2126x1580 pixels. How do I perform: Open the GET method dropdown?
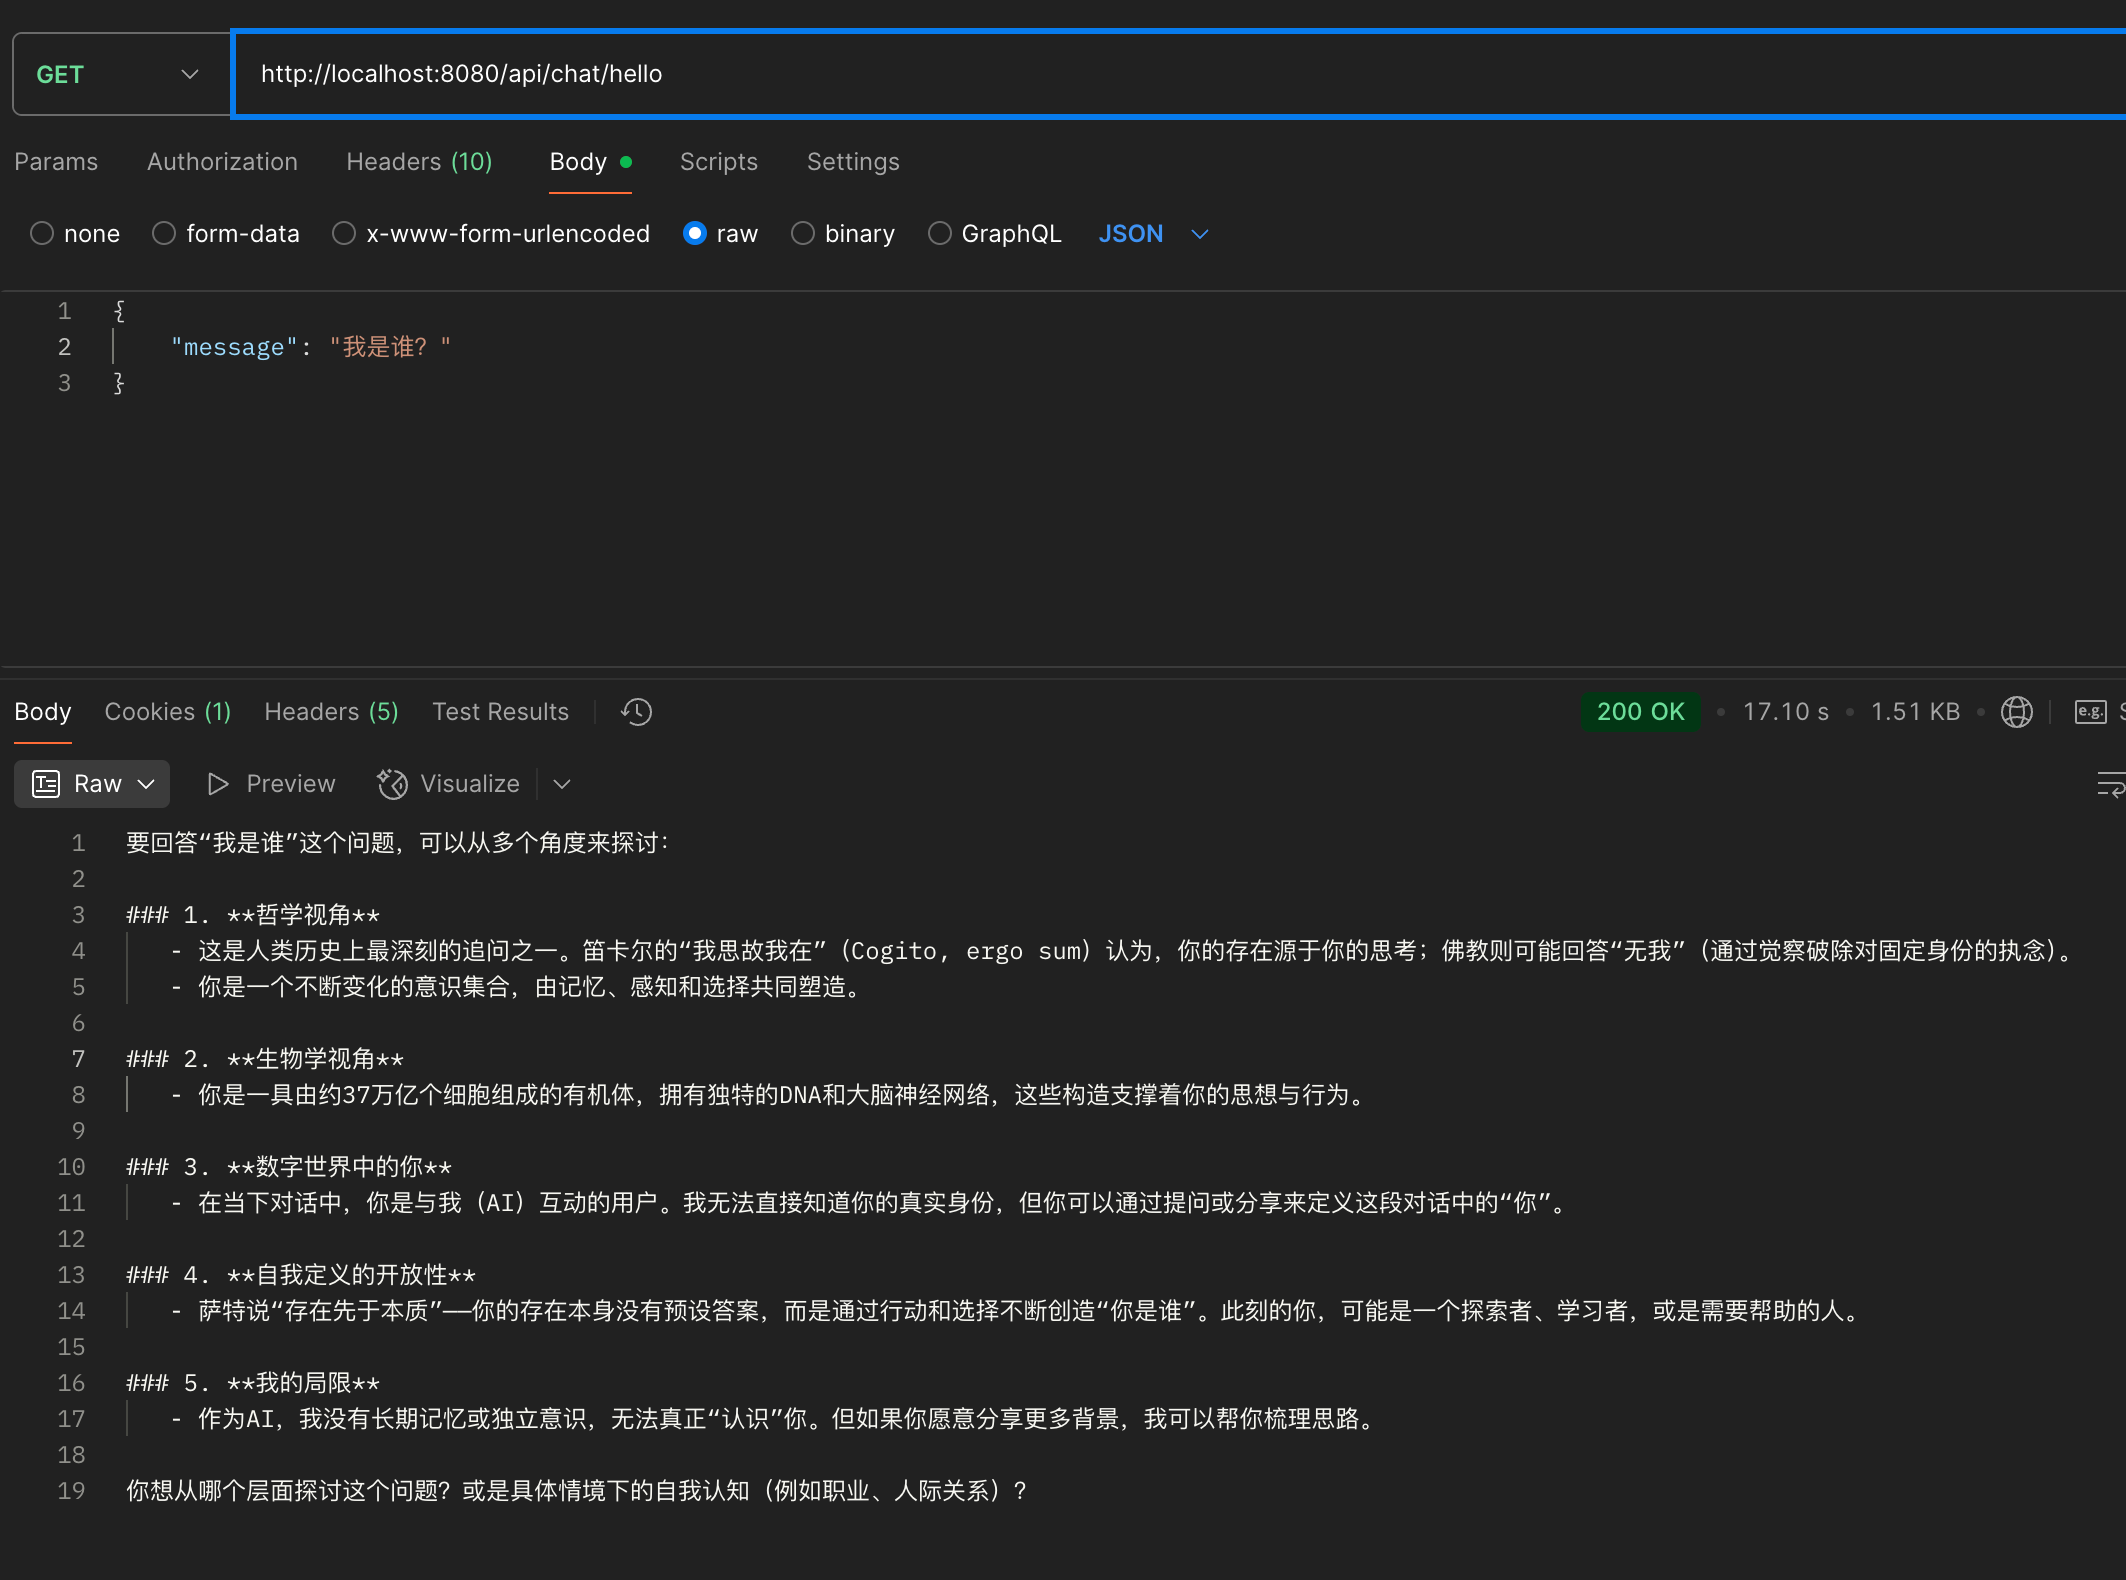[120, 75]
